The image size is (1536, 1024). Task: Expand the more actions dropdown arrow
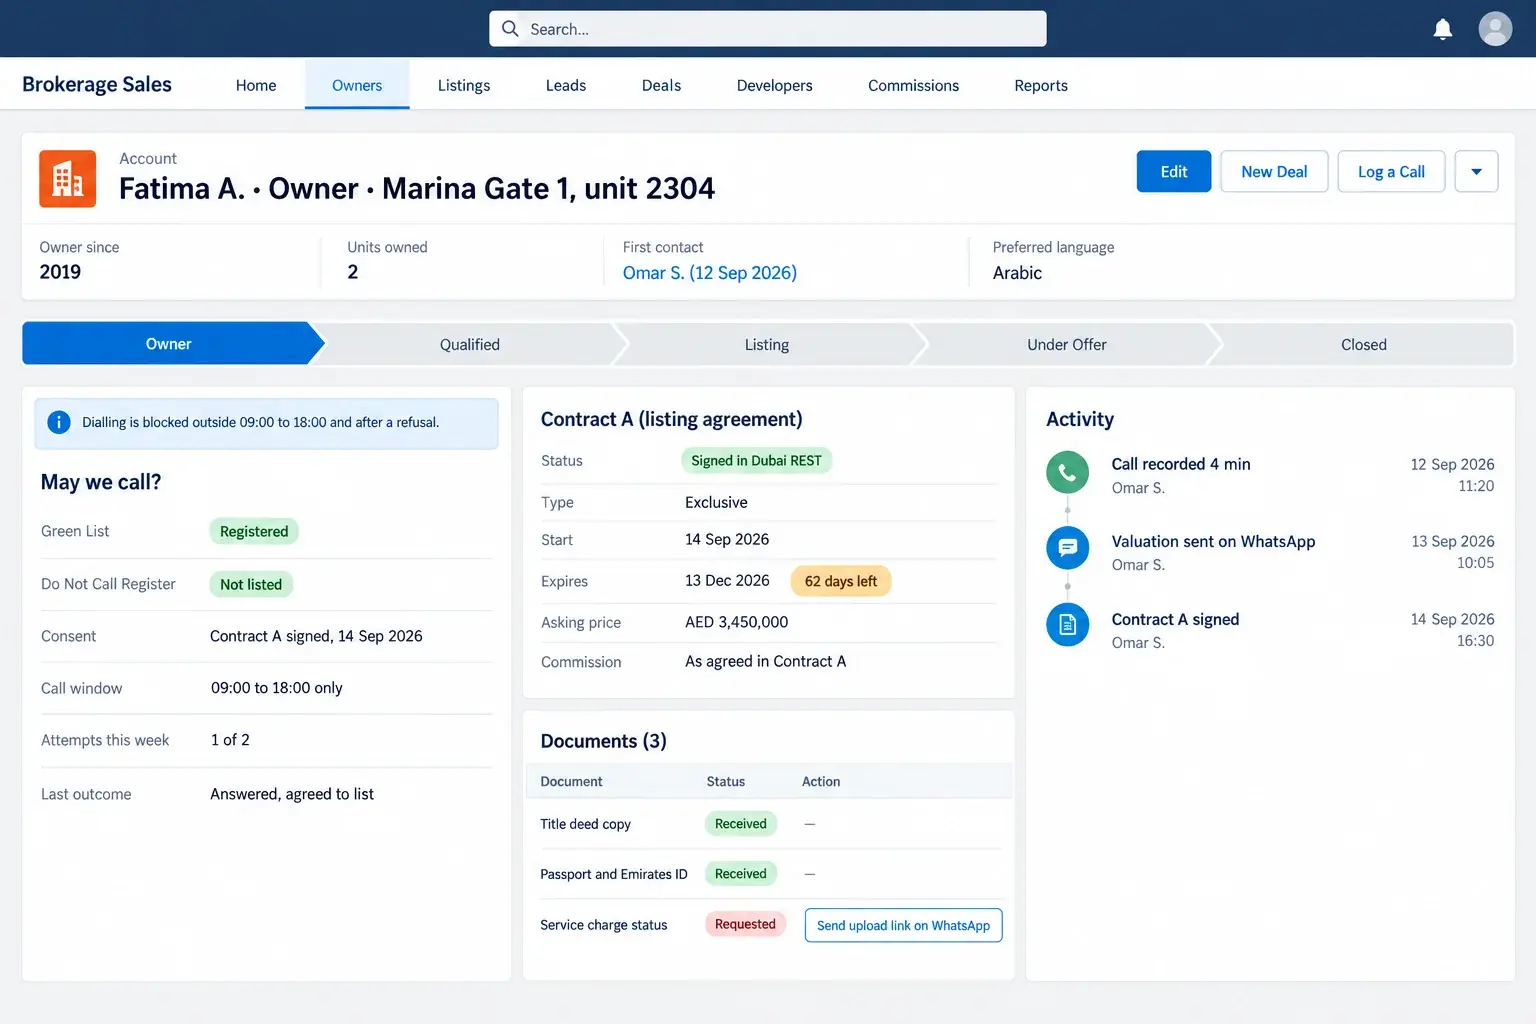pyautogui.click(x=1476, y=172)
